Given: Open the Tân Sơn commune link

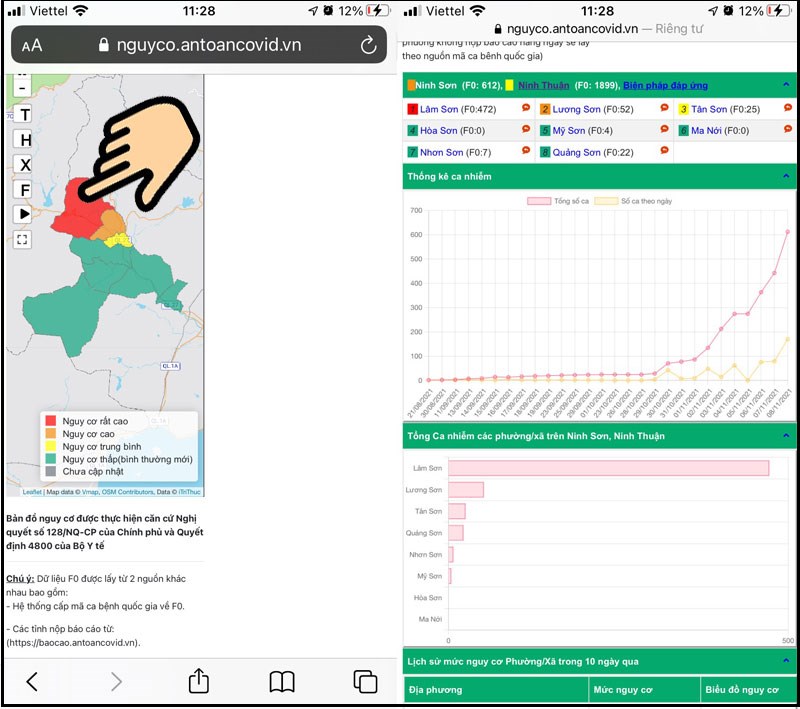Looking at the screenshot, I should click(709, 109).
